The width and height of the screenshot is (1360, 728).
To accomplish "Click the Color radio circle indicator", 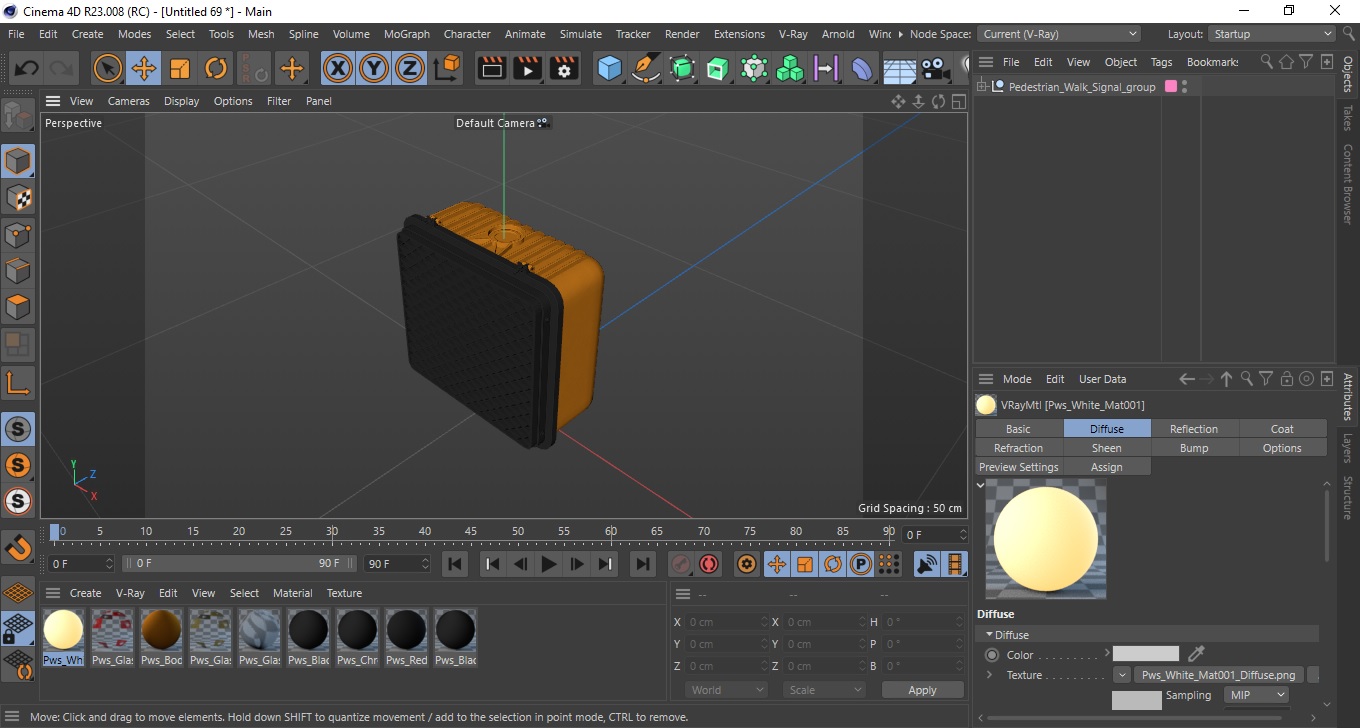I will (x=992, y=655).
